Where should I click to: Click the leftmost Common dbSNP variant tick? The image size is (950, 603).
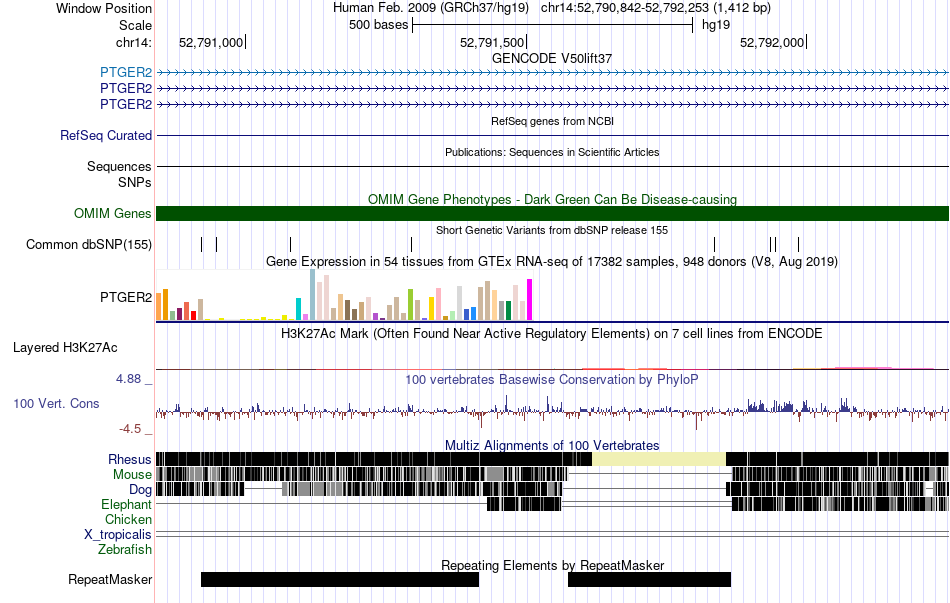(202, 244)
